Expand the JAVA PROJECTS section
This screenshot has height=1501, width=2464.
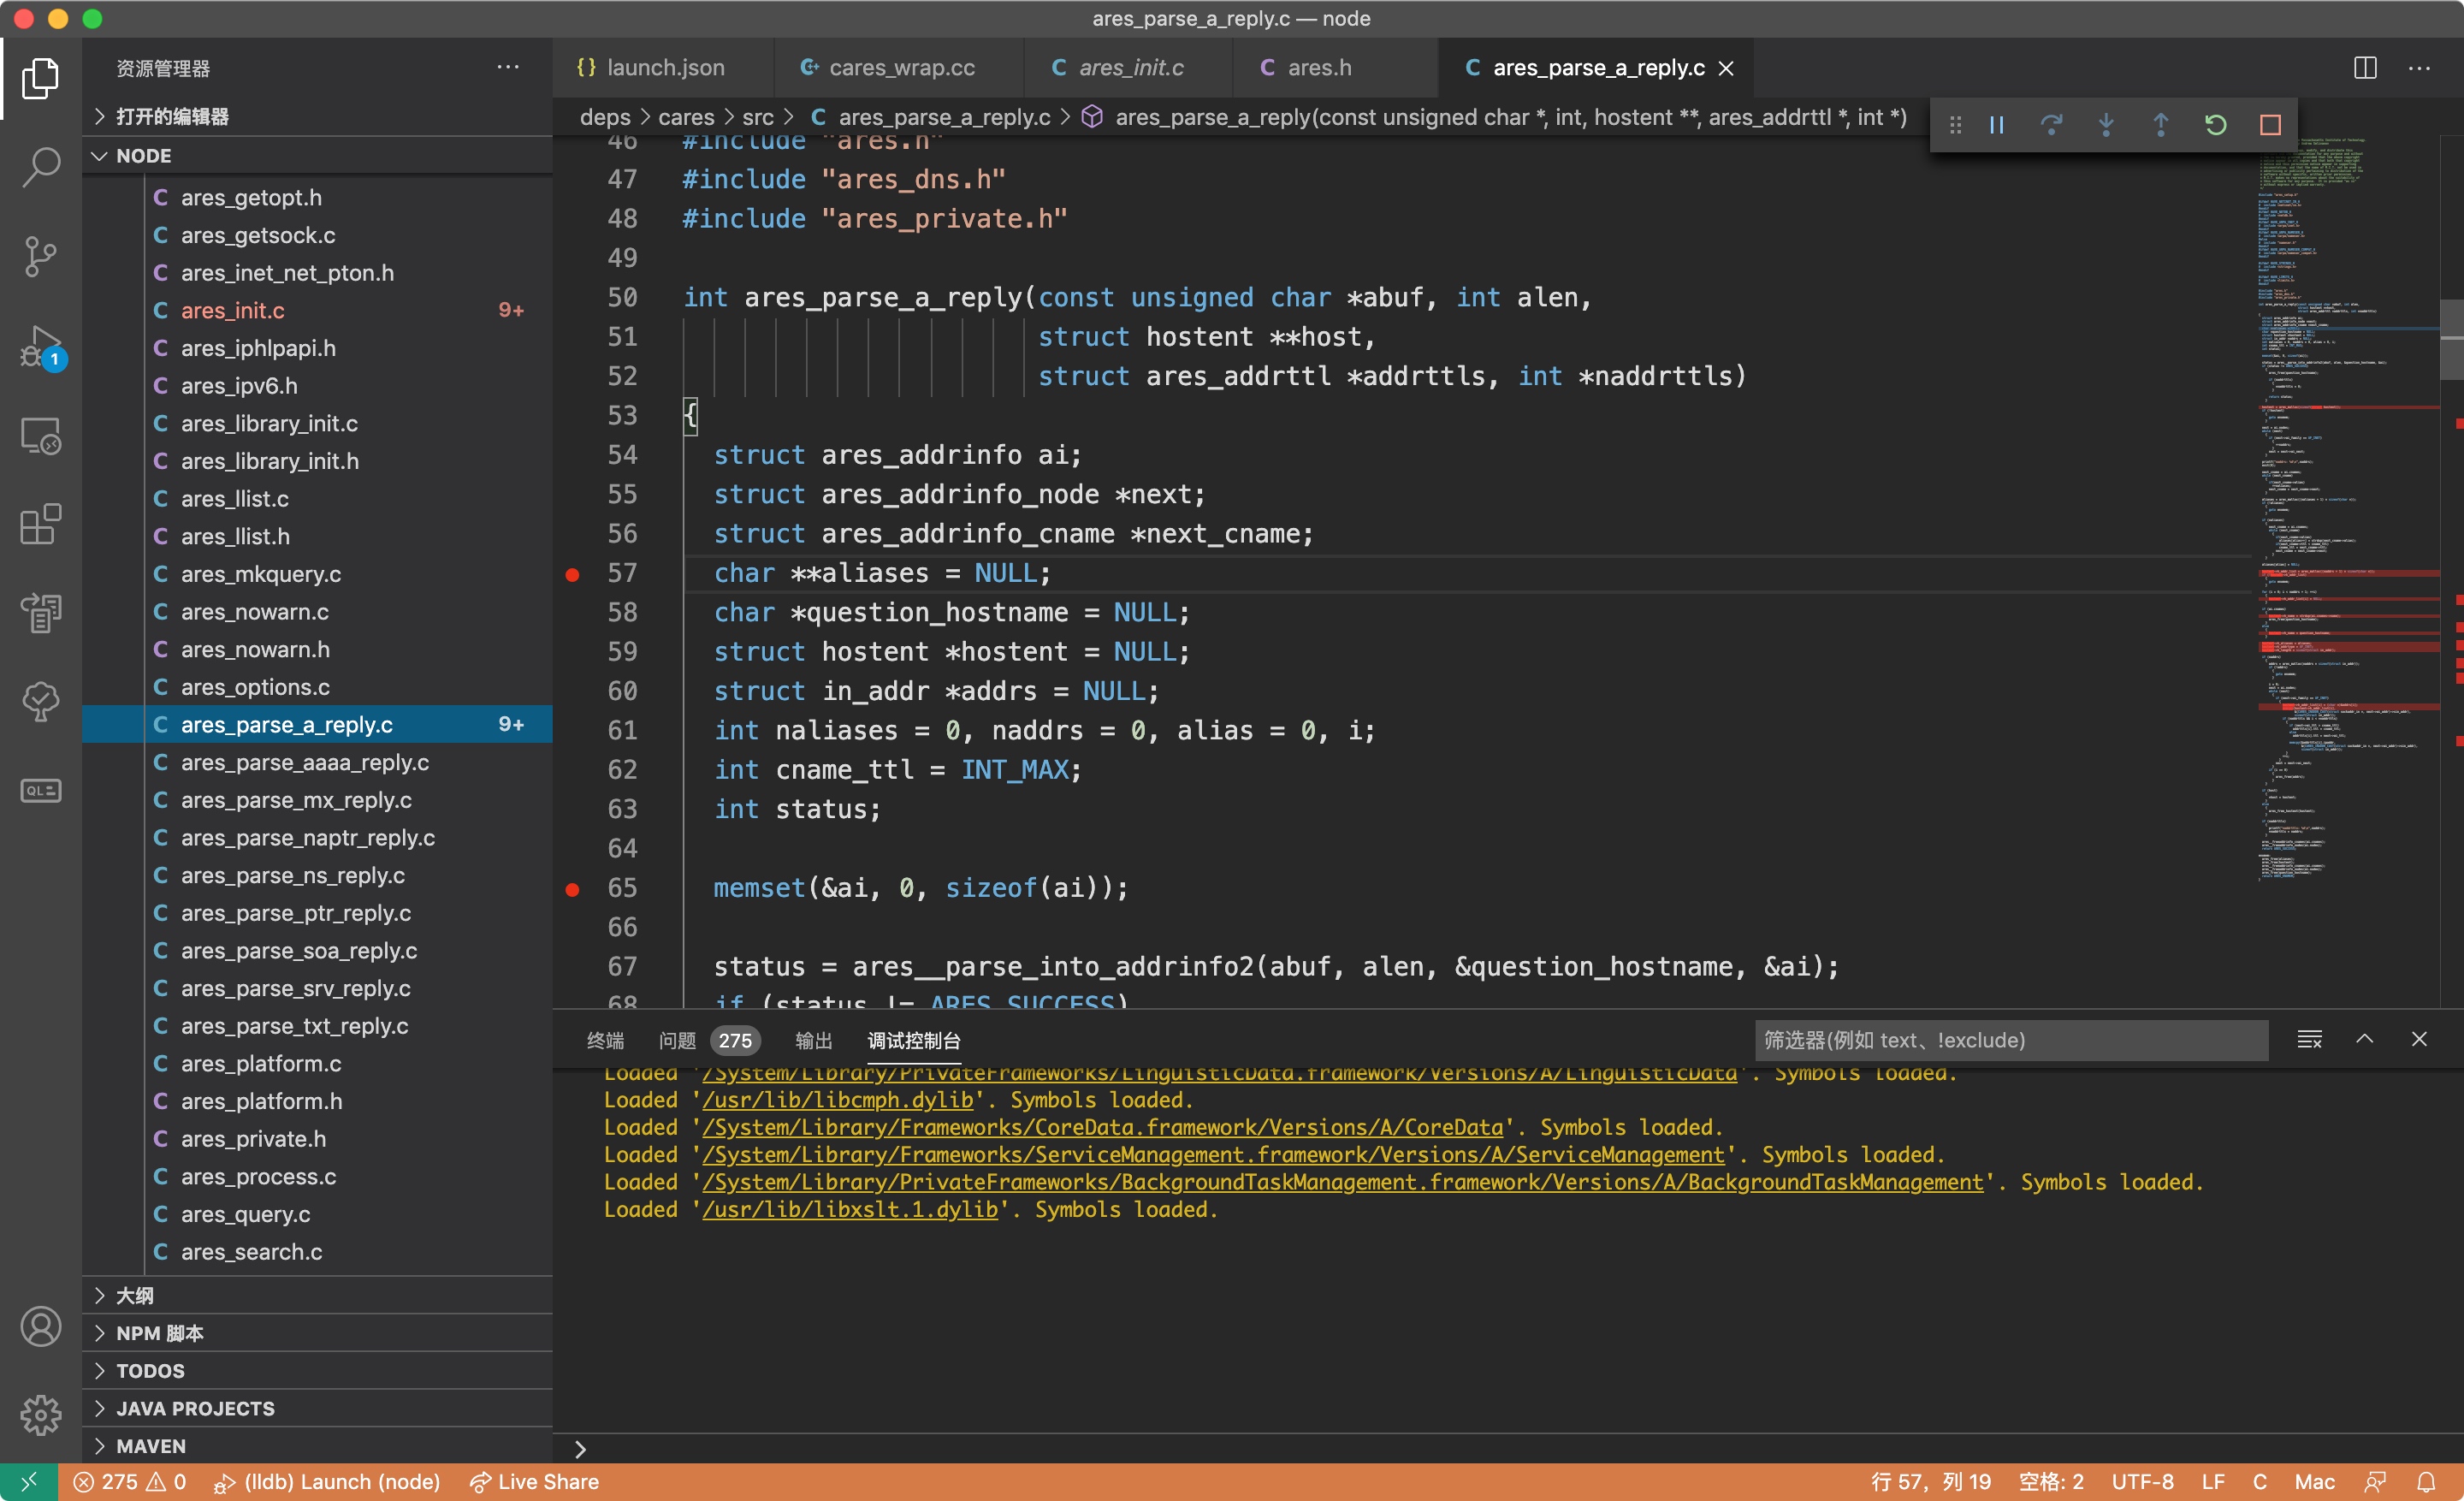tap(317, 1408)
